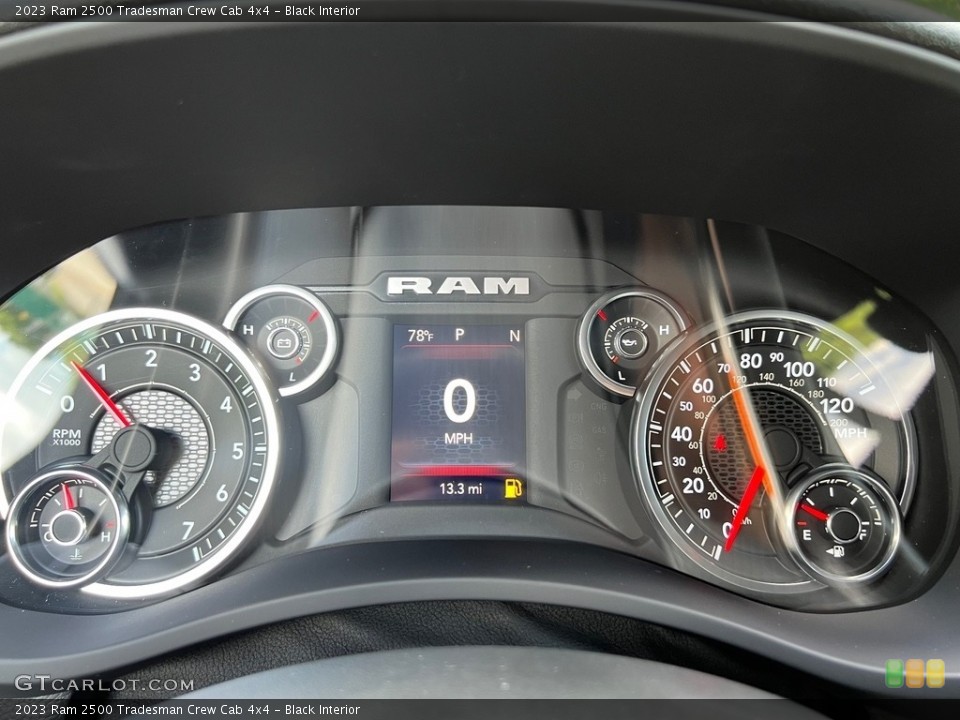Click the tachometer red needle
960x720 pixels.
102,393
